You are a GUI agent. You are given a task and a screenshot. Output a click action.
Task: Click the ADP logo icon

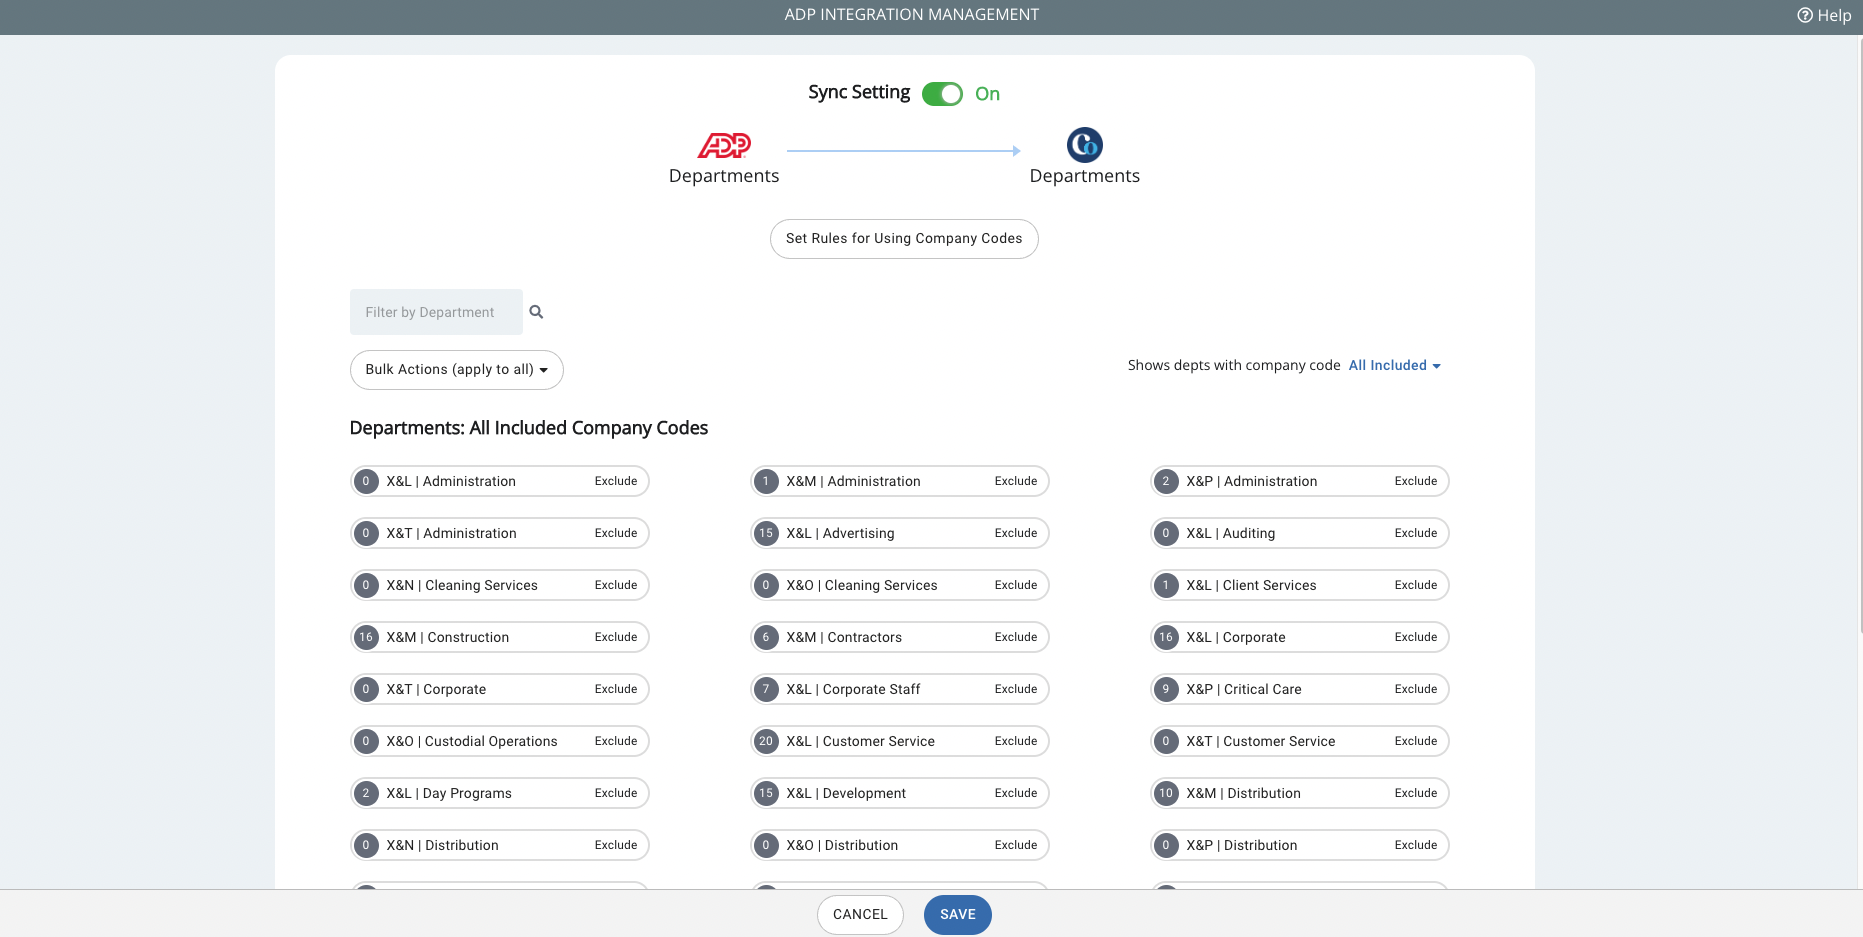tap(724, 145)
